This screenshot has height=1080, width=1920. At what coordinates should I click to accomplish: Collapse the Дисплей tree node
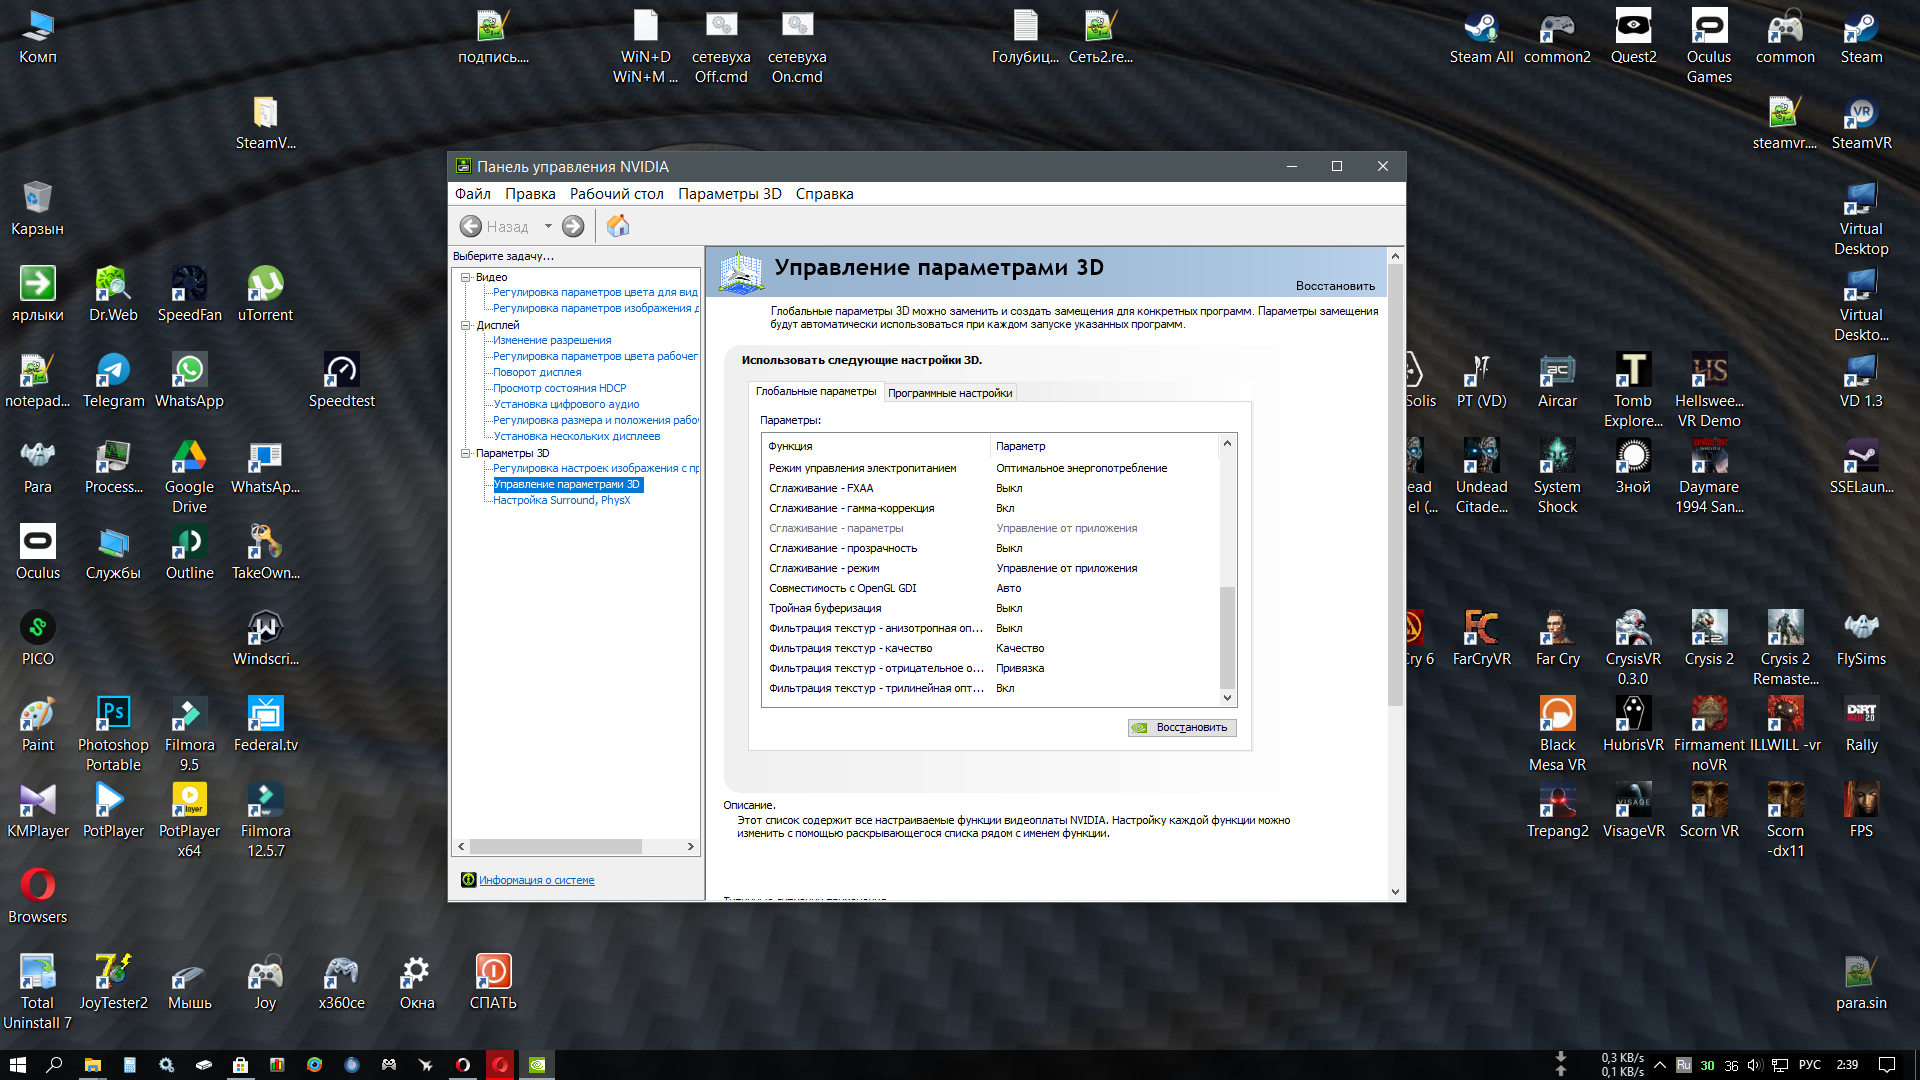click(466, 325)
